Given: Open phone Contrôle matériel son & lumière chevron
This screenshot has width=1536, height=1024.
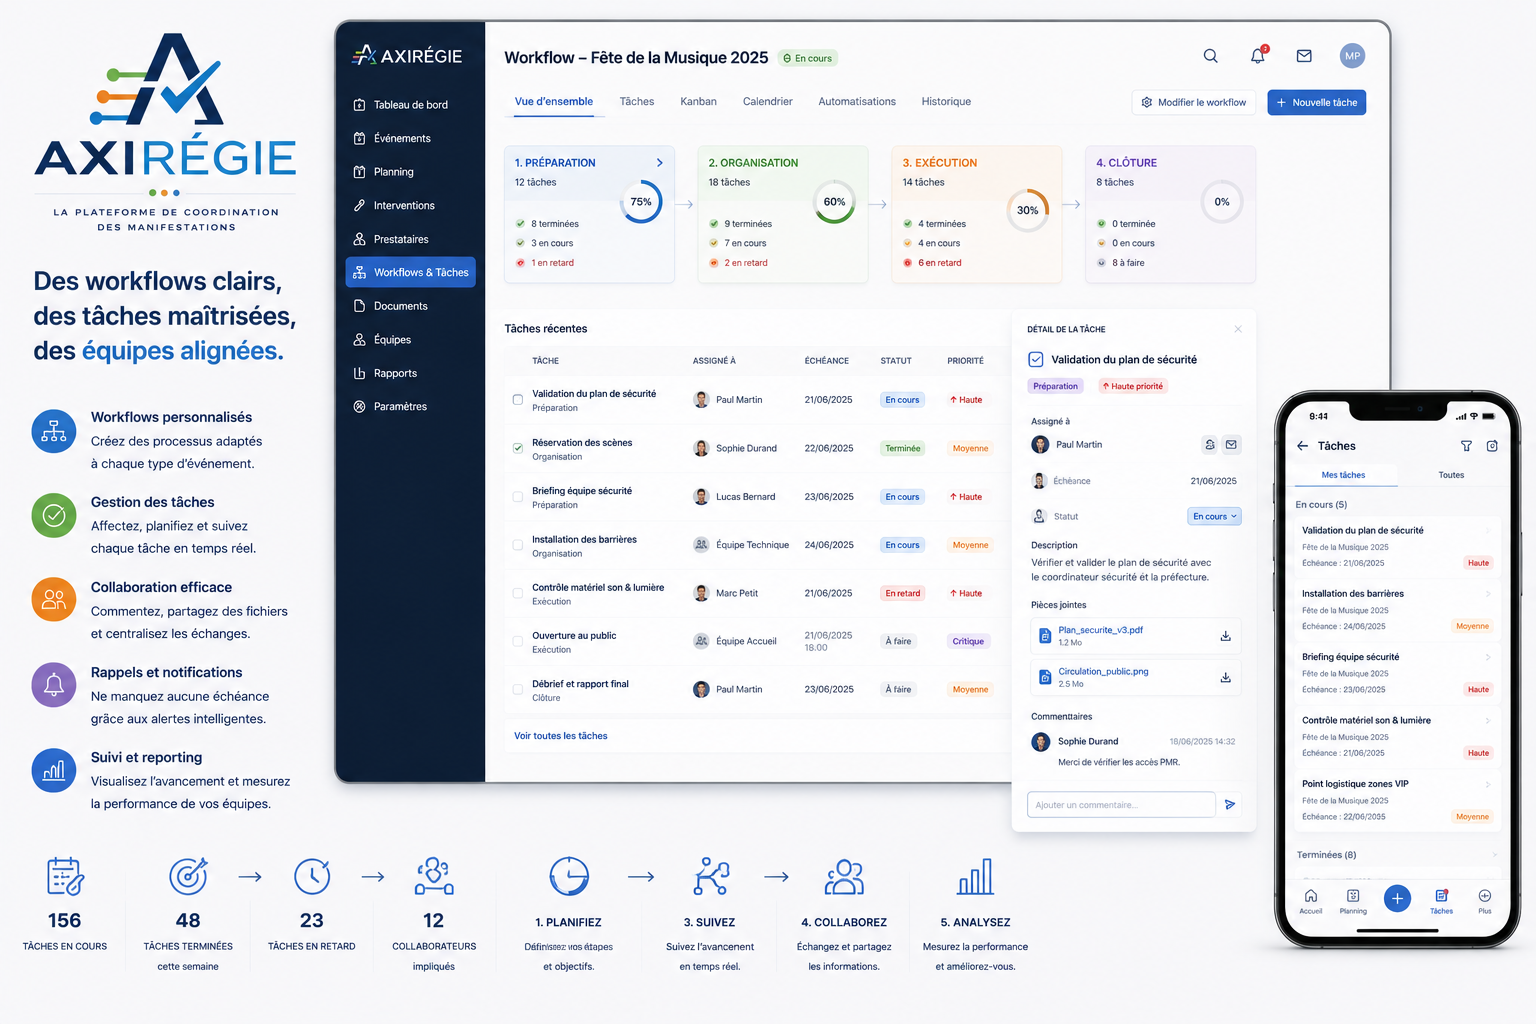Looking at the screenshot, I should point(1488,720).
